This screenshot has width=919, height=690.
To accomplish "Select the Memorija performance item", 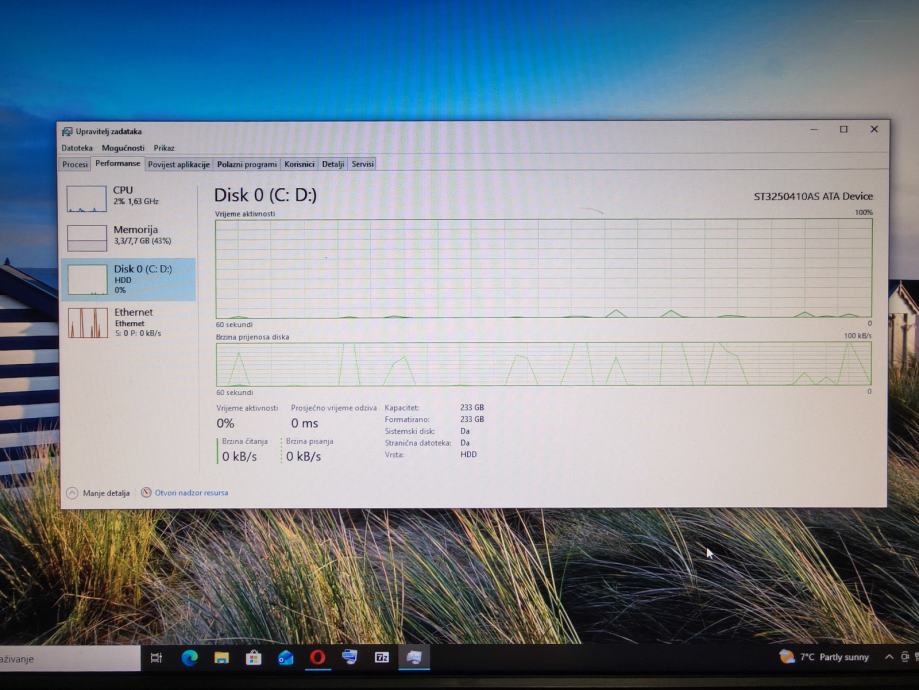I will coord(128,237).
